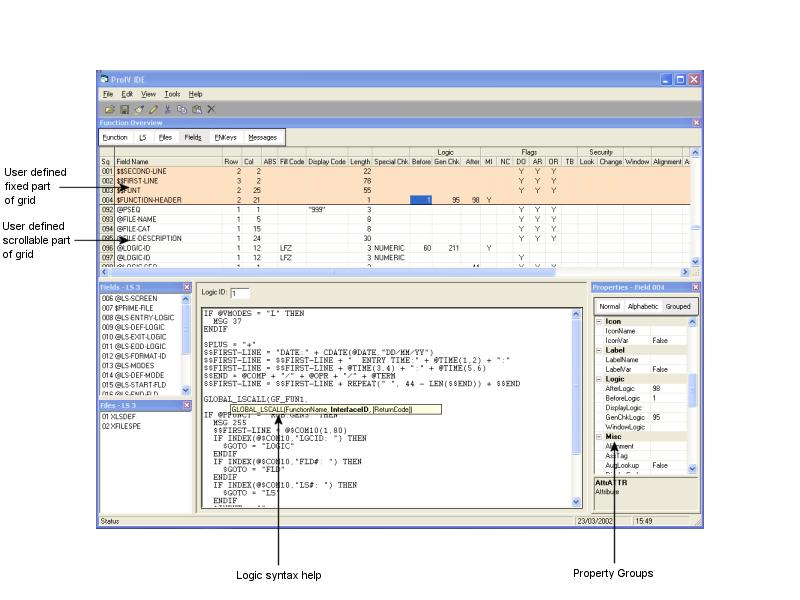Click the Fields list scrollbar up arrow
Image resolution: width=800 pixels, height=600 pixels.
coord(186,299)
